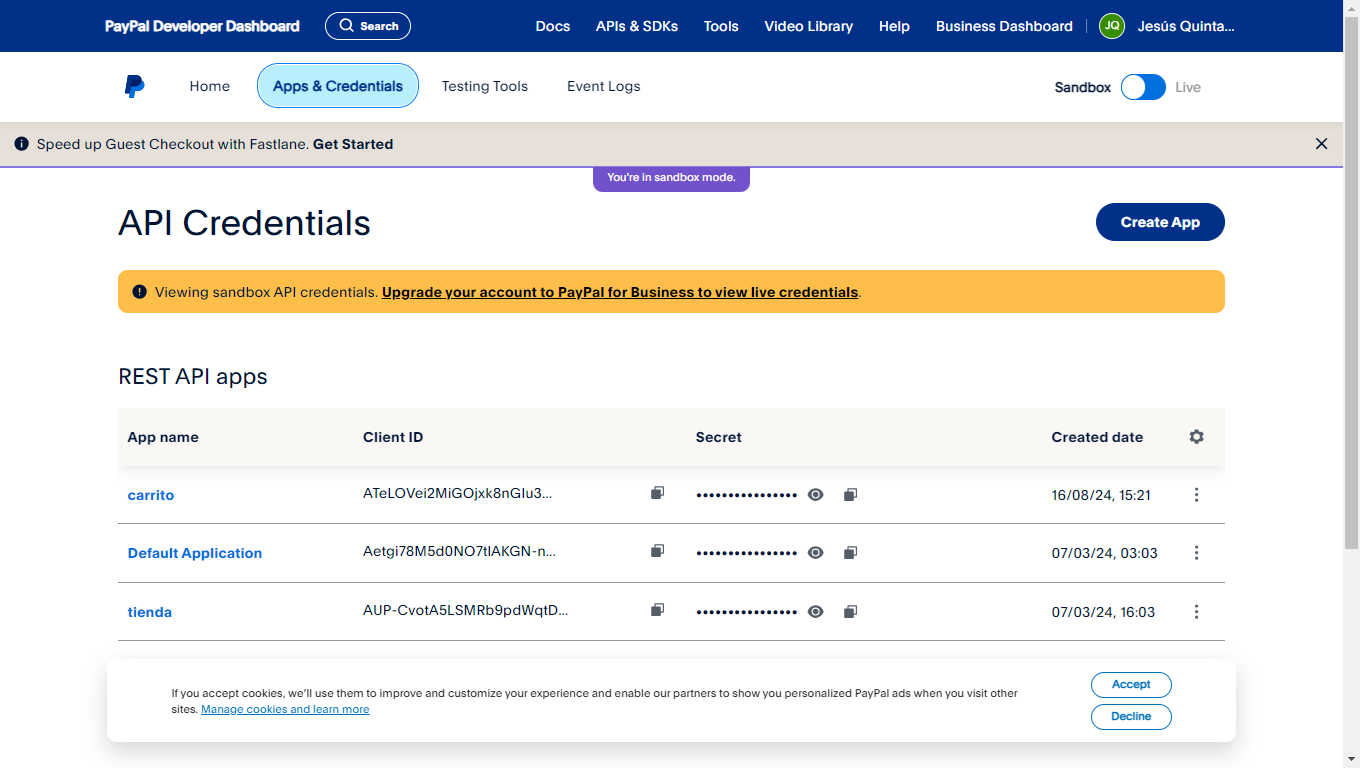Open the Docs menu
The width and height of the screenshot is (1360, 768).
tap(553, 26)
